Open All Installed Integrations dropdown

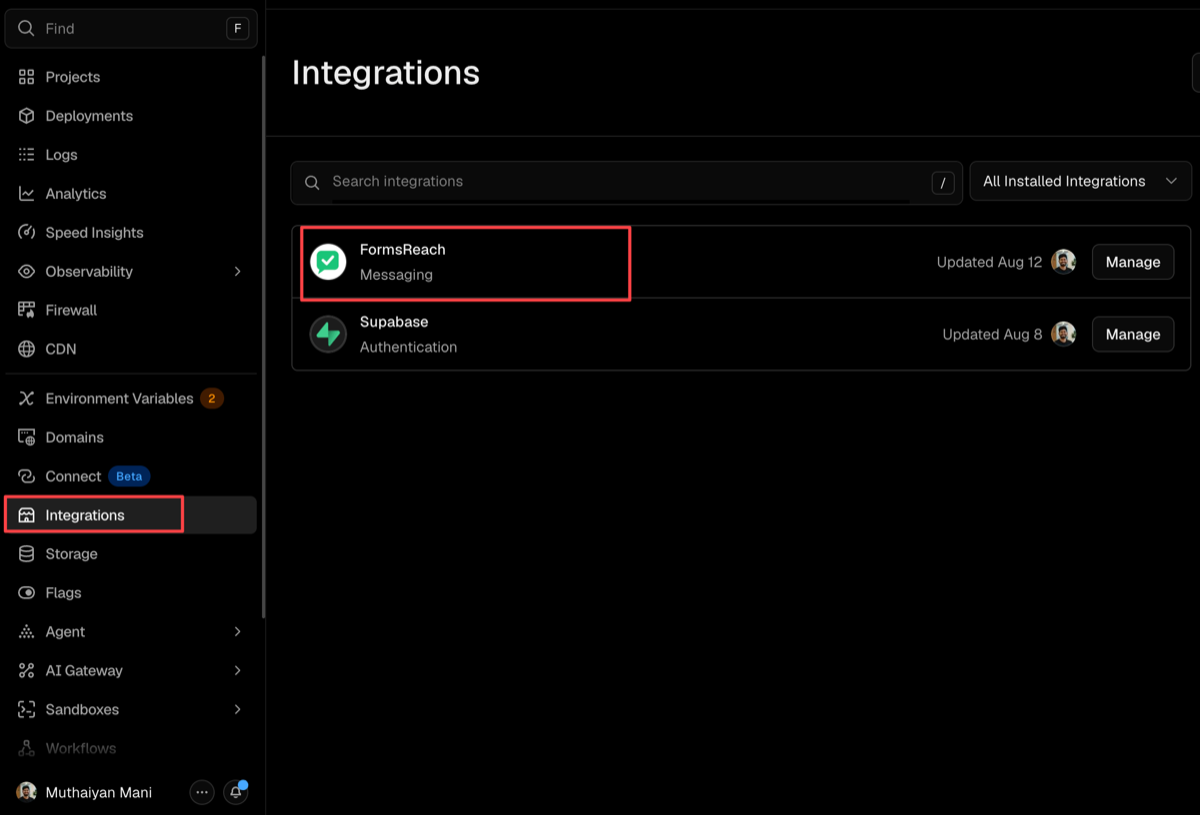[1081, 182]
